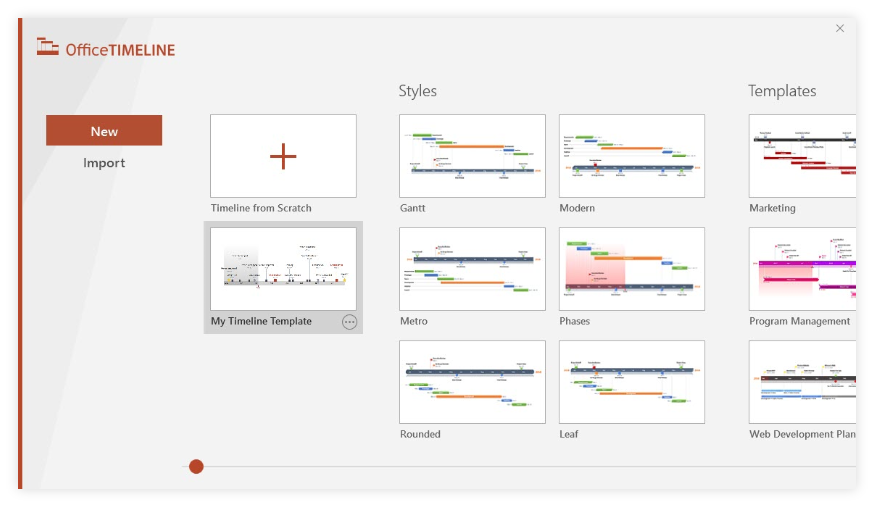Click the My Timeline Template label
Viewport: 874px width, 507px height.
(261, 321)
